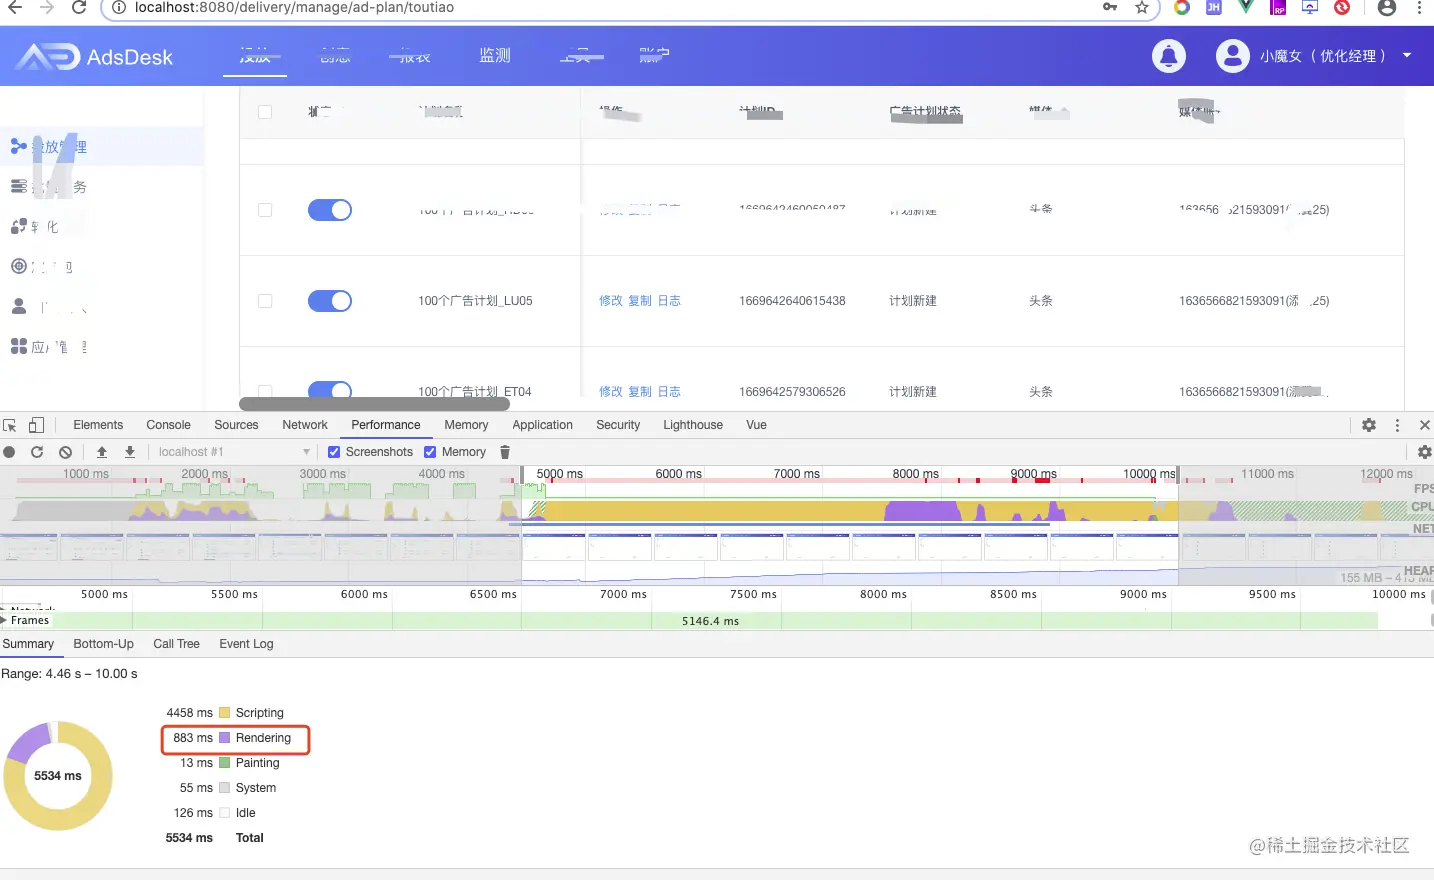Click the Vue devtools extension icon
The image size is (1434, 880).
1246,7
